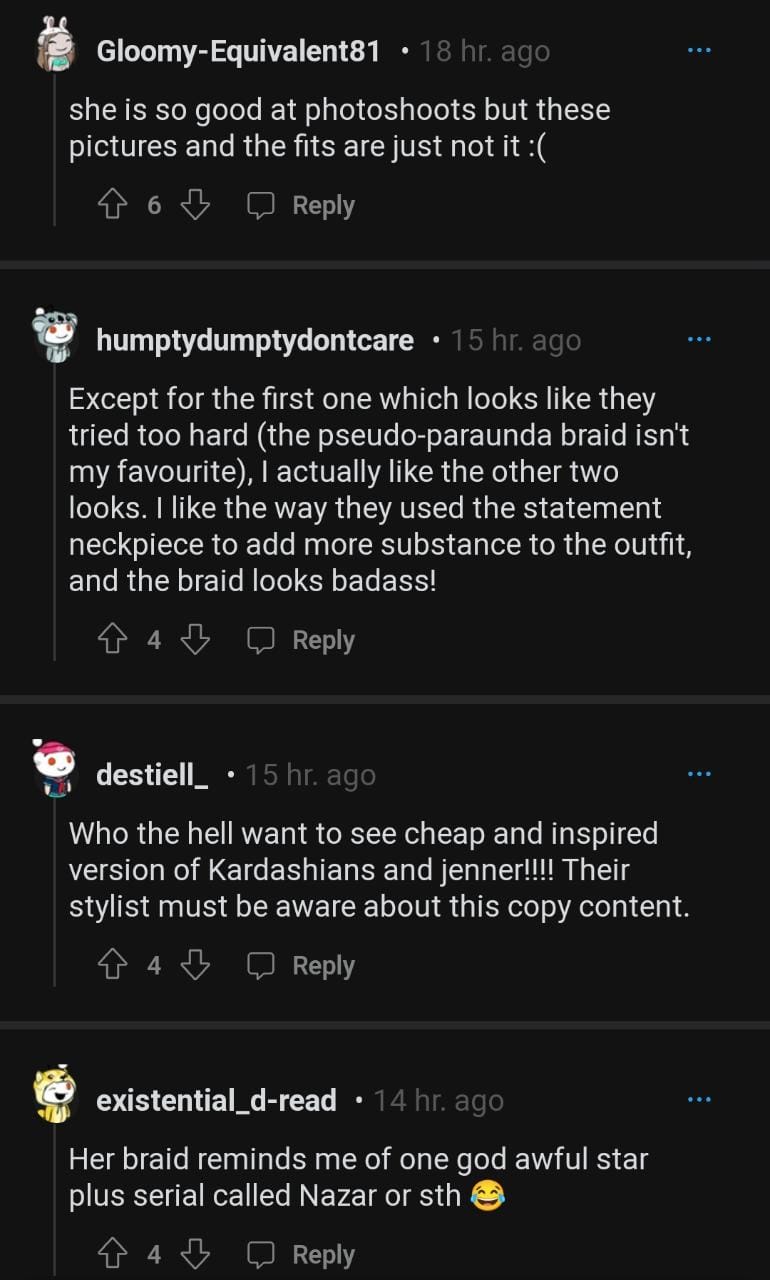770x1280 pixels.
Task: Upvote Gloomy-Equivalent81's comment
Action: (110, 205)
